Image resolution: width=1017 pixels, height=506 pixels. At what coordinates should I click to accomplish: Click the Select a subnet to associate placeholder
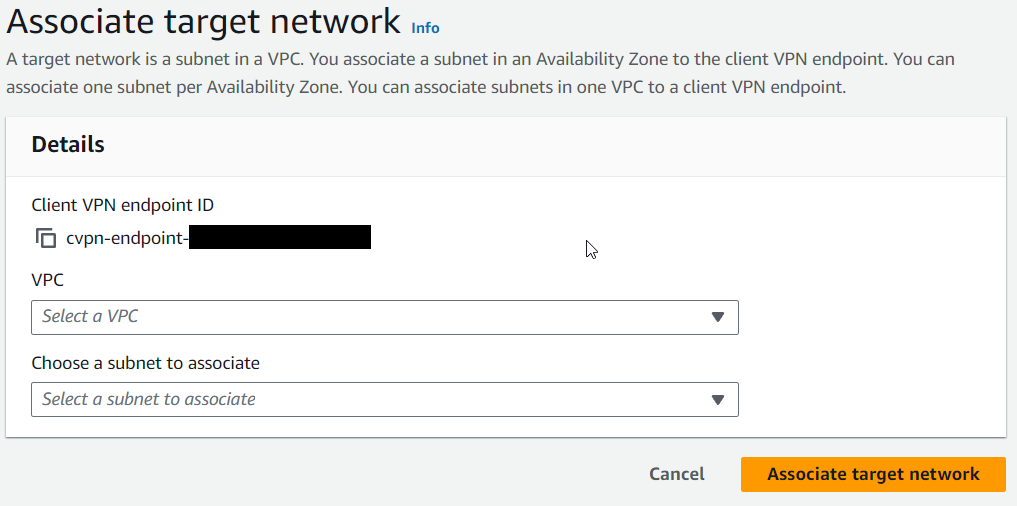(149, 399)
